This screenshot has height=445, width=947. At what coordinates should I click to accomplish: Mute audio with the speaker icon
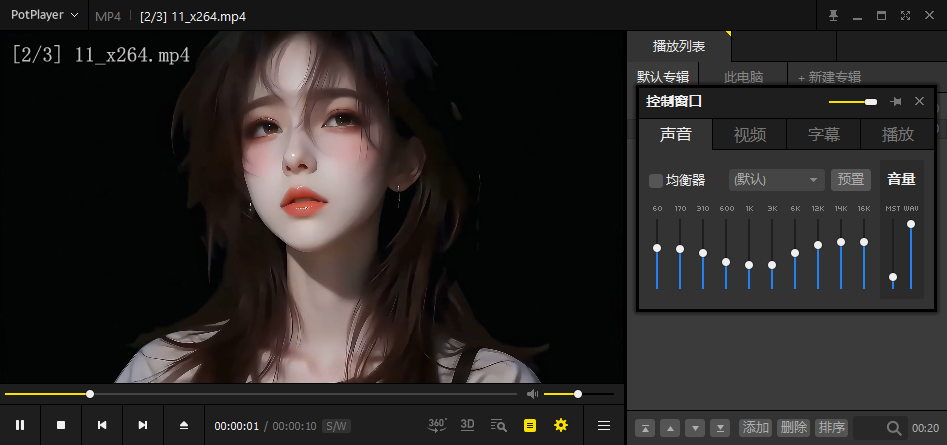[532, 394]
